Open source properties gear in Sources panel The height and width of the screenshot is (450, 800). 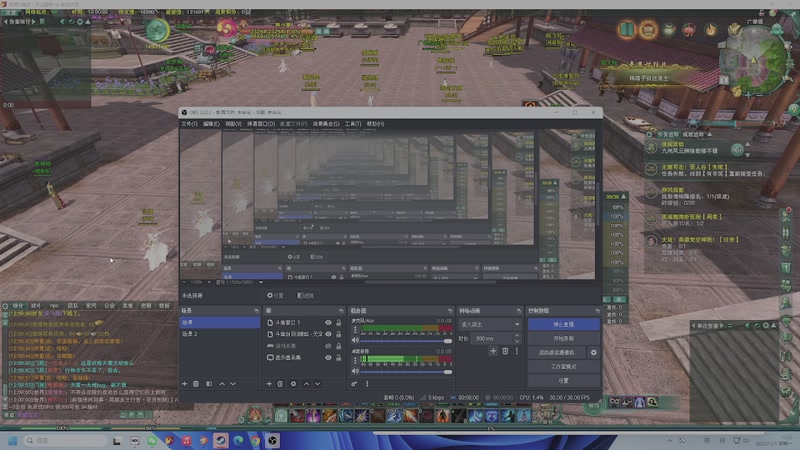(293, 384)
